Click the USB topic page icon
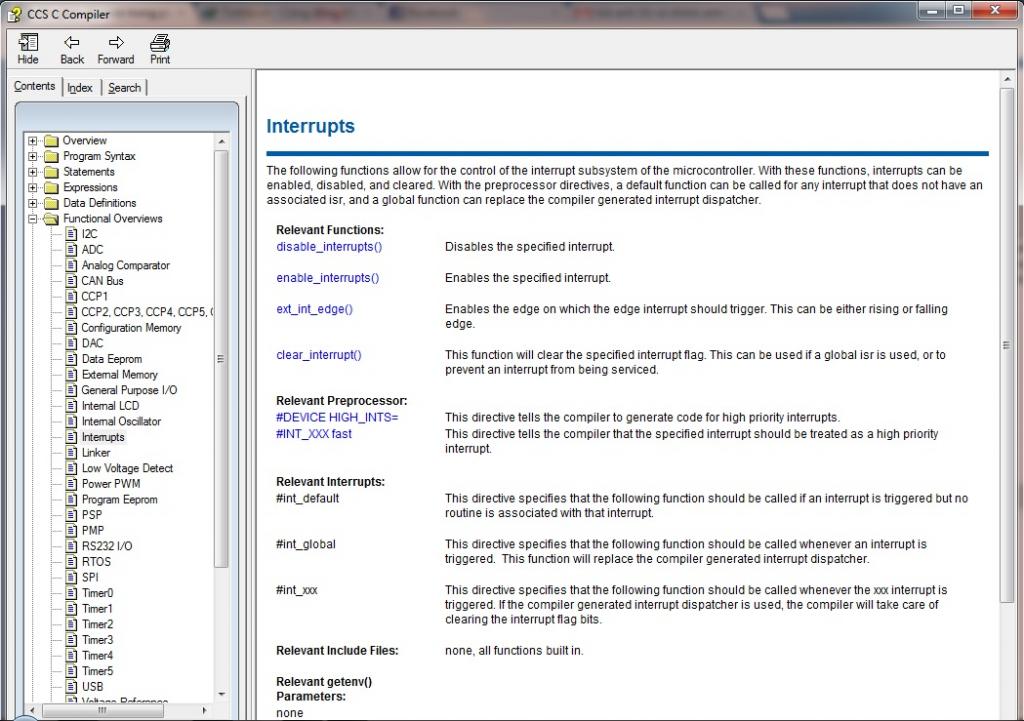The height and width of the screenshot is (721, 1024). click(72, 686)
